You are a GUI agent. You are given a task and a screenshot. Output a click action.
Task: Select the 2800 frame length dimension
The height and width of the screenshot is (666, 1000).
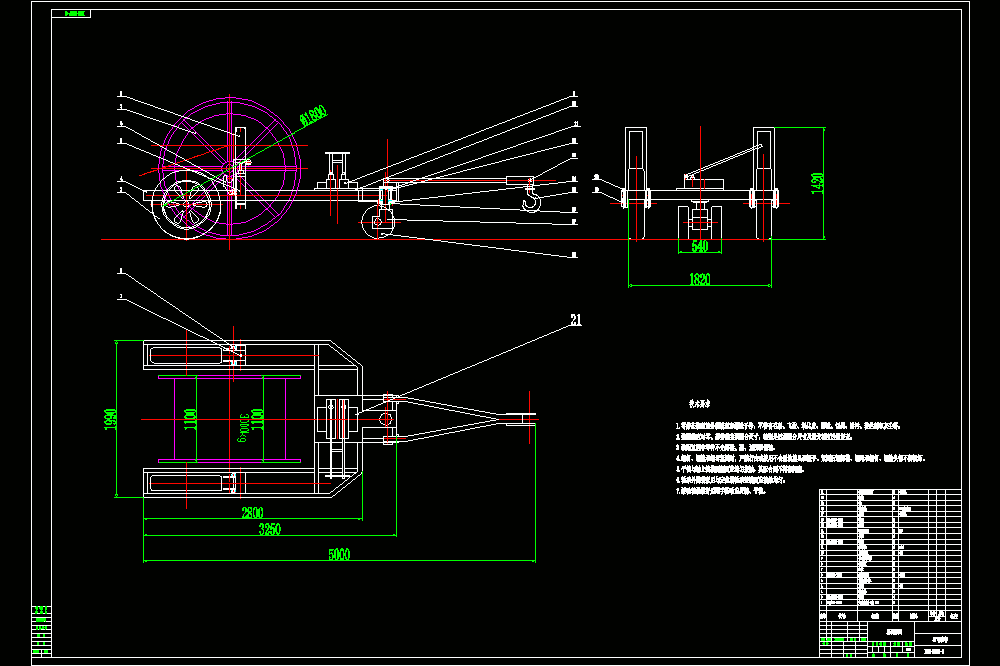click(x=253, y=512)
